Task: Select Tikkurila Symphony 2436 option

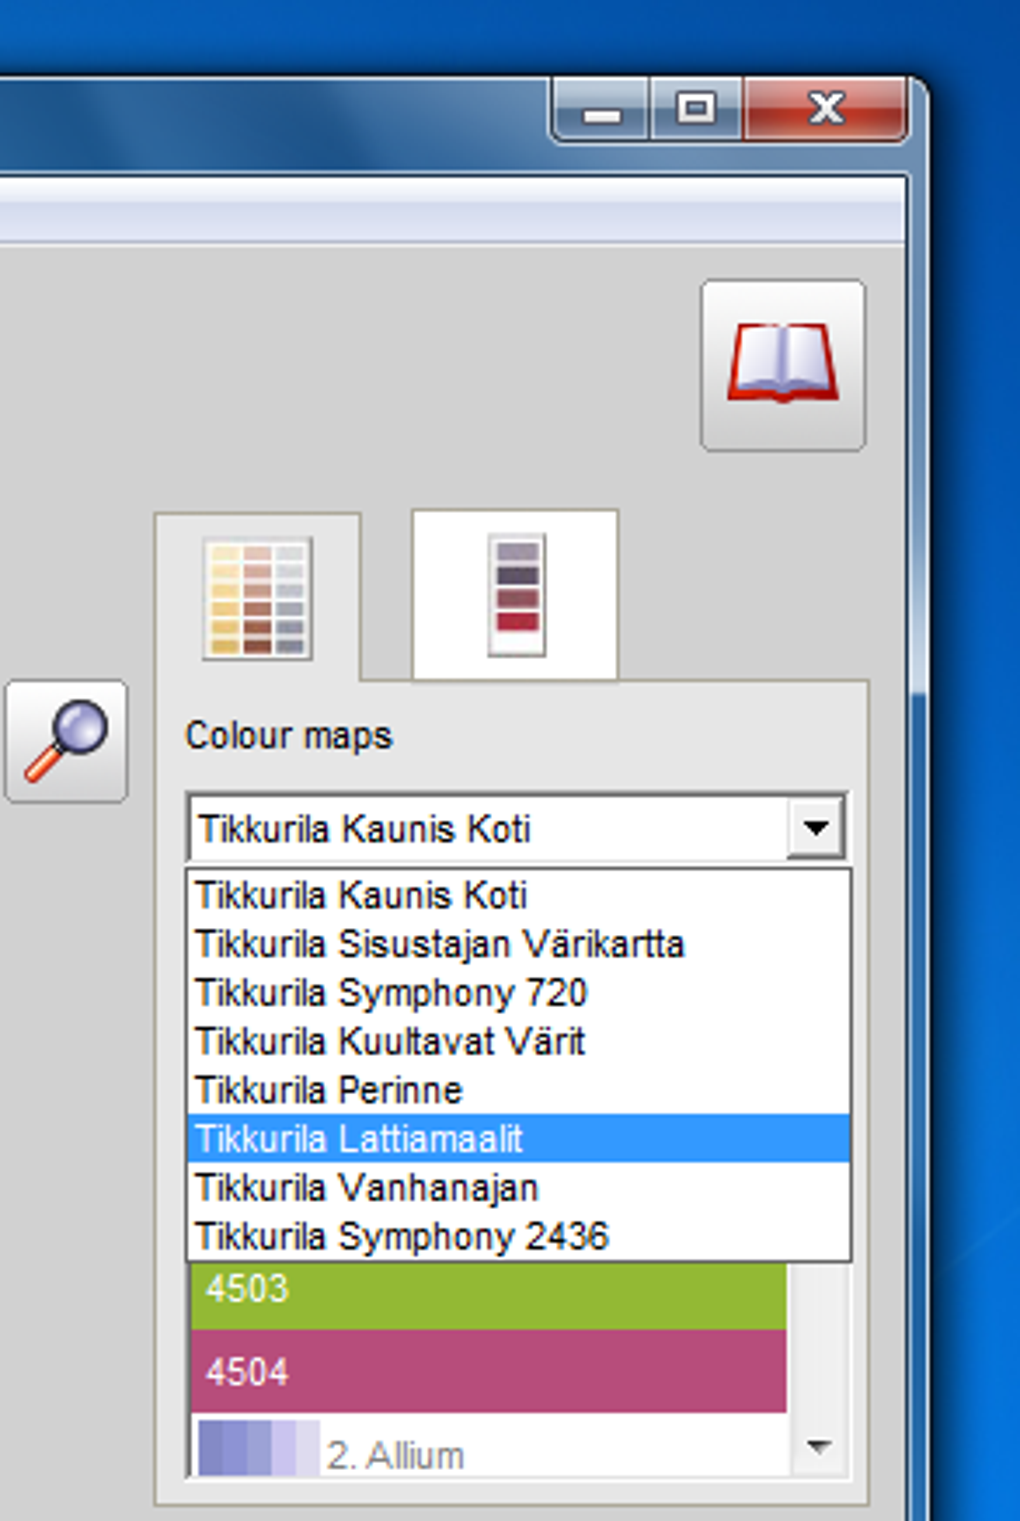Action: [402, 1237]
